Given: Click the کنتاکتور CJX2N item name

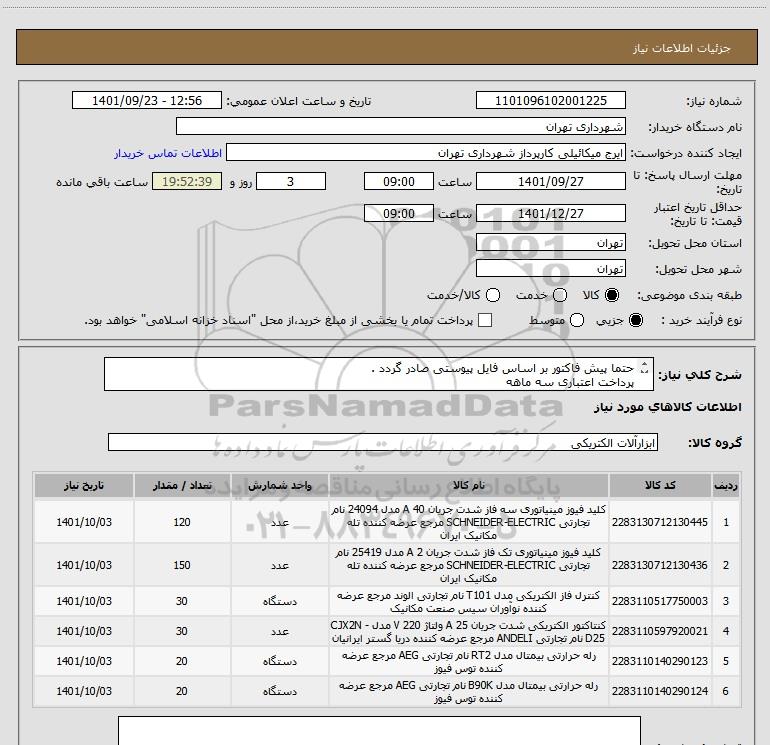Looking at the screenshot, I should pyautogui.click(x=468, y=632).
